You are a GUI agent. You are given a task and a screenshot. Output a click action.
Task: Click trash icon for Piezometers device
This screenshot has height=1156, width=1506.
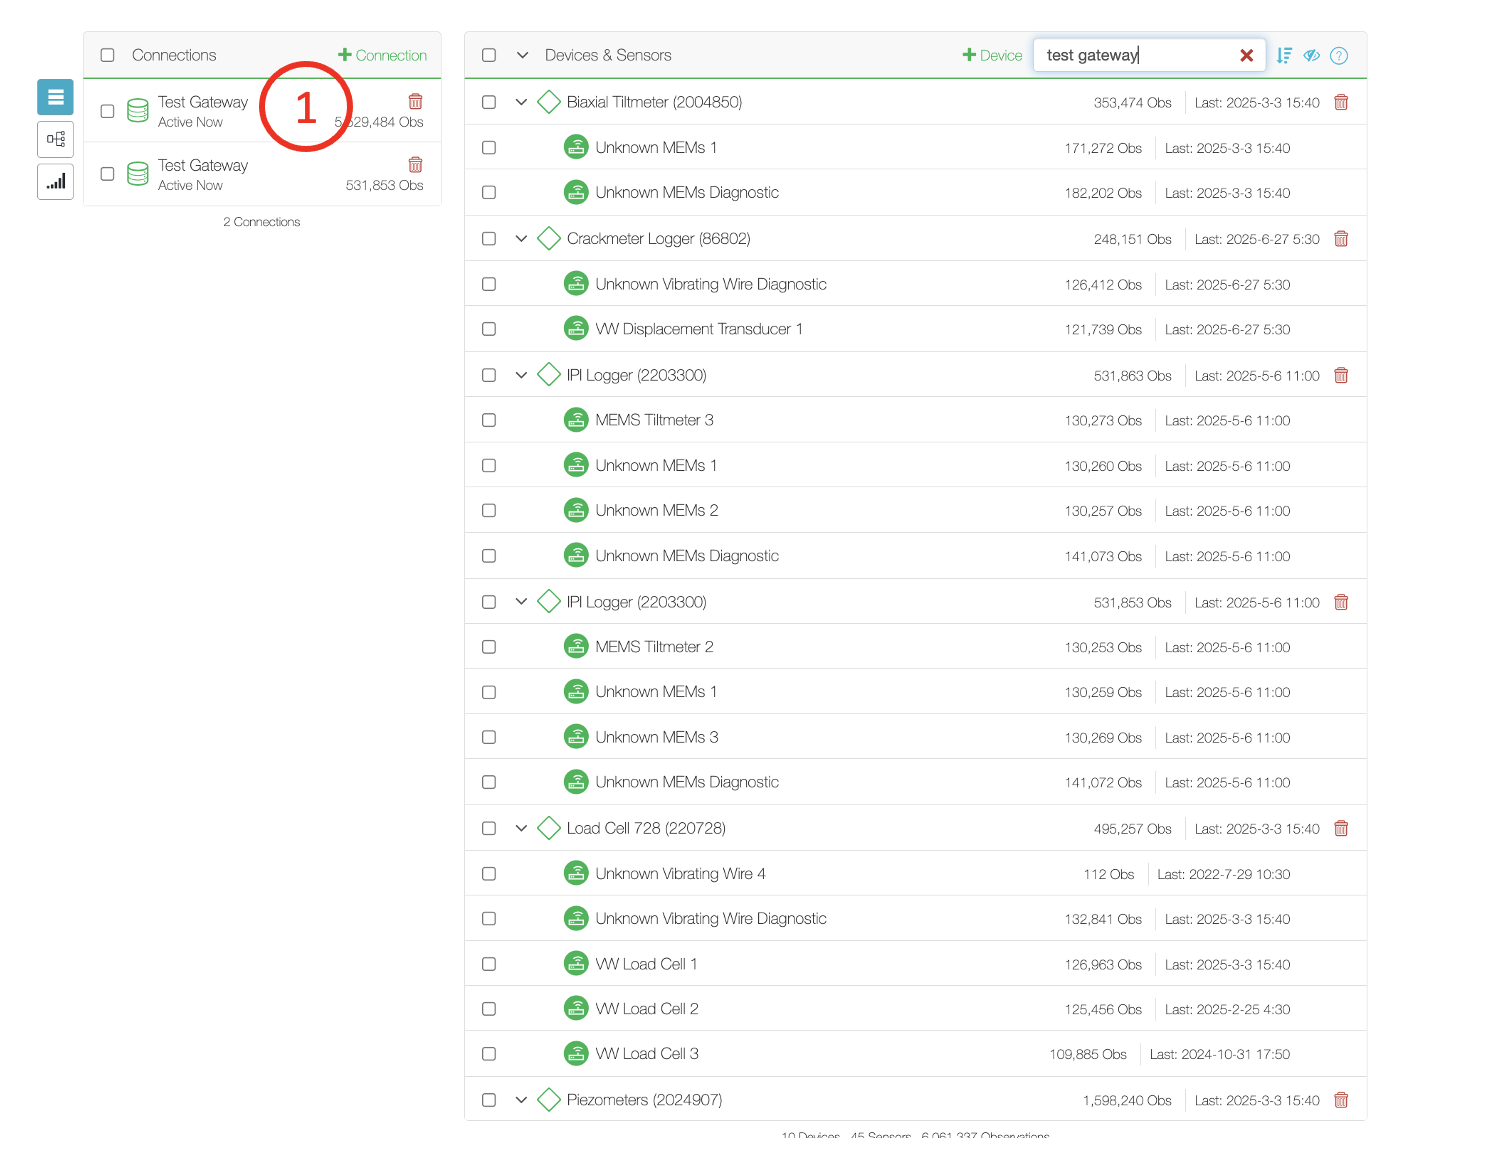pyautogui.click(x=1341, y=1100)
